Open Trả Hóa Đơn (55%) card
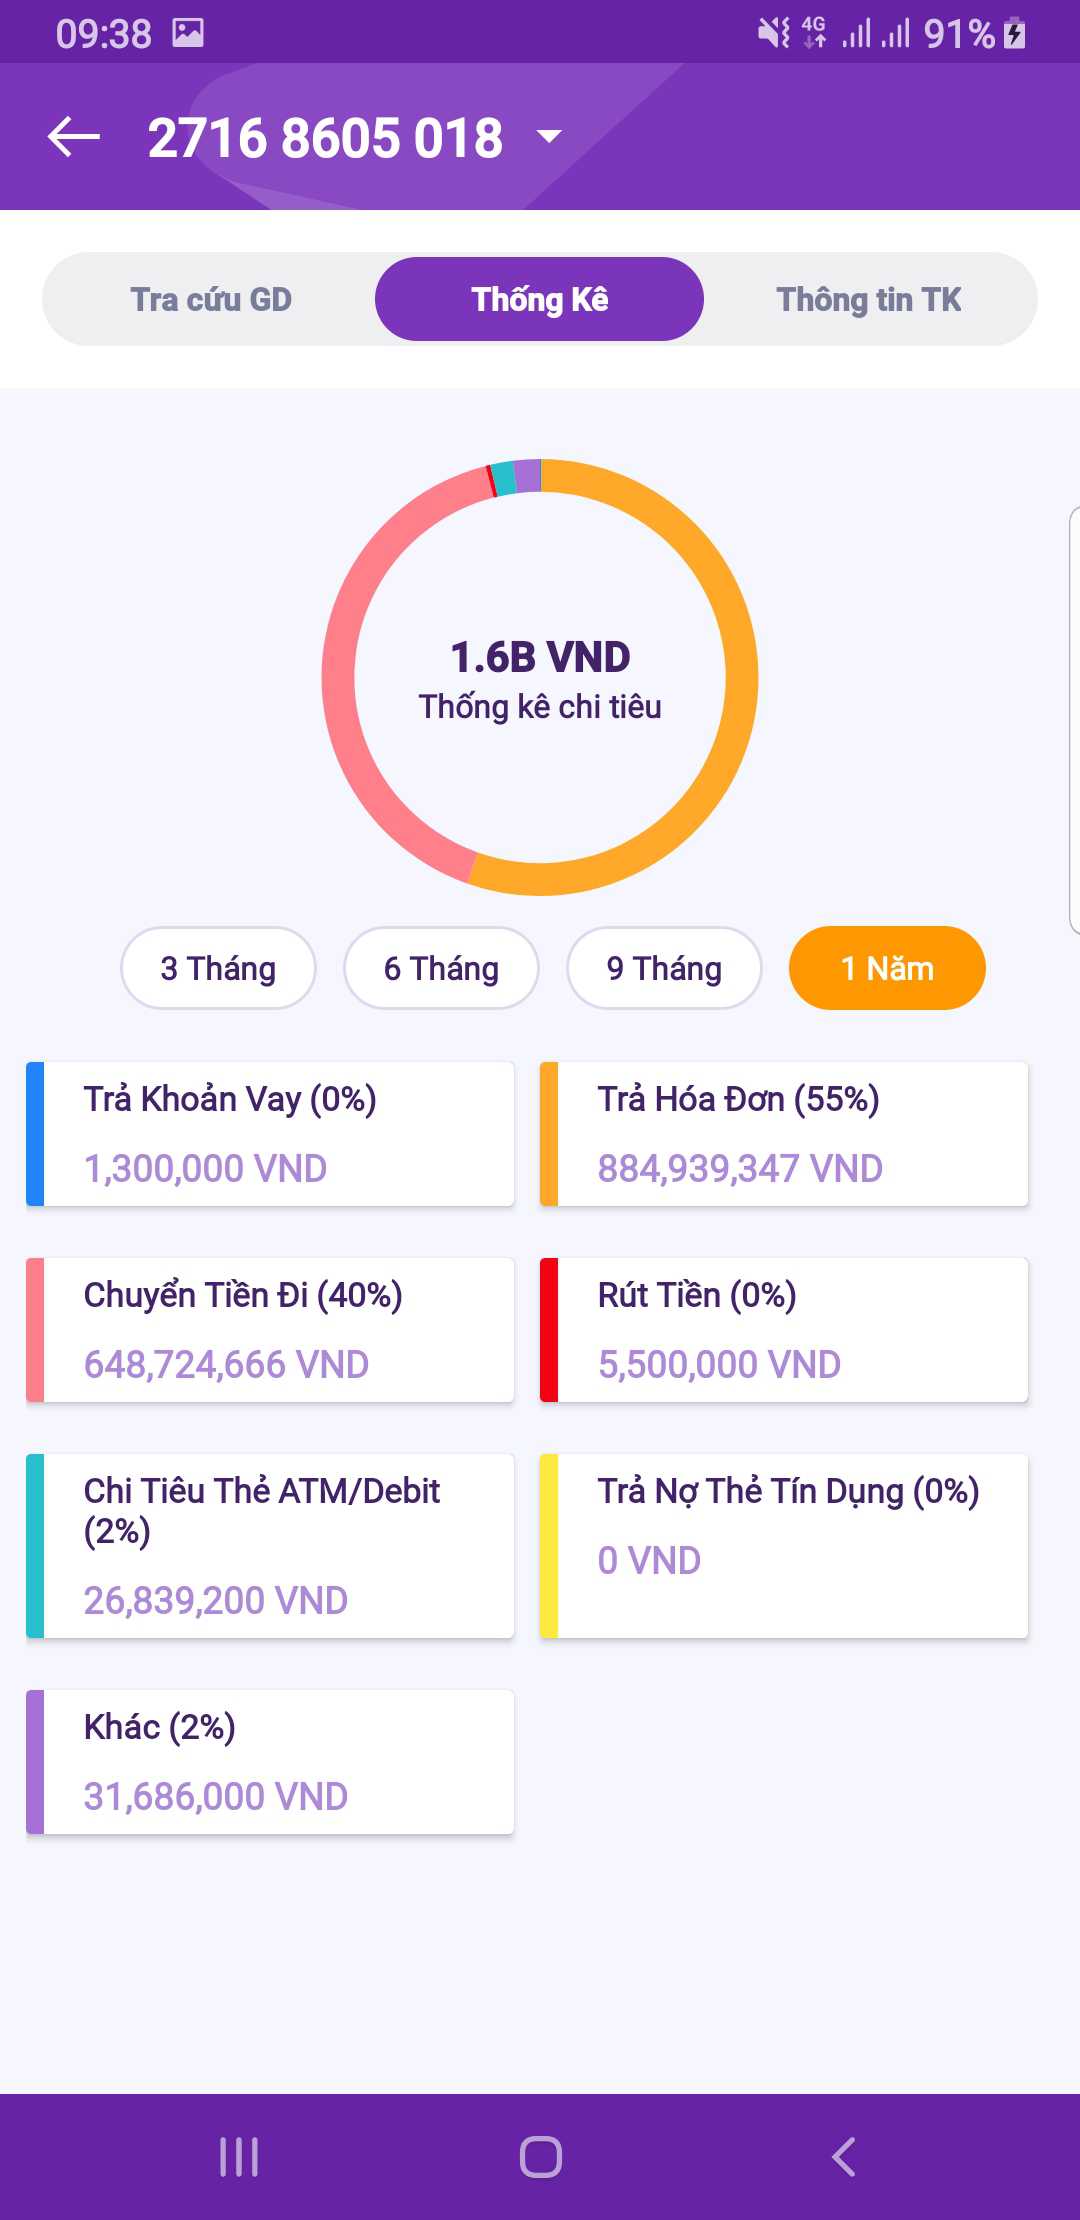Image resolution: width=1080 pixels, height=2220 pixels. tap(784, 1134)
